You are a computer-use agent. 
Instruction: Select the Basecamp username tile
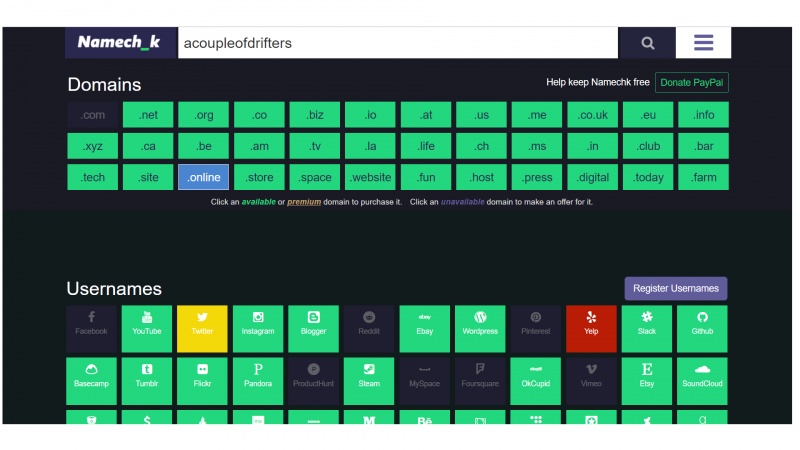(x=91, y=381)
